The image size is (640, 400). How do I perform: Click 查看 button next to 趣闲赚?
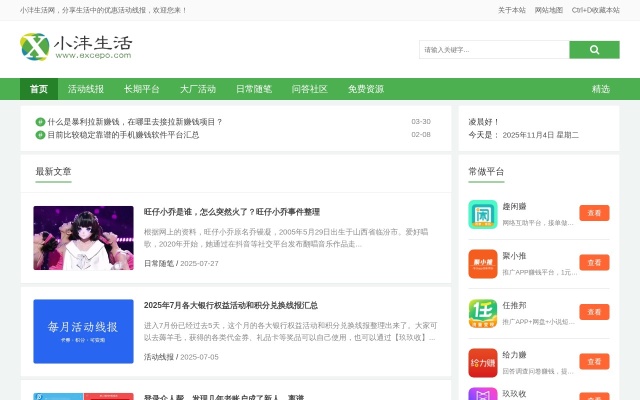coord(594,213)
